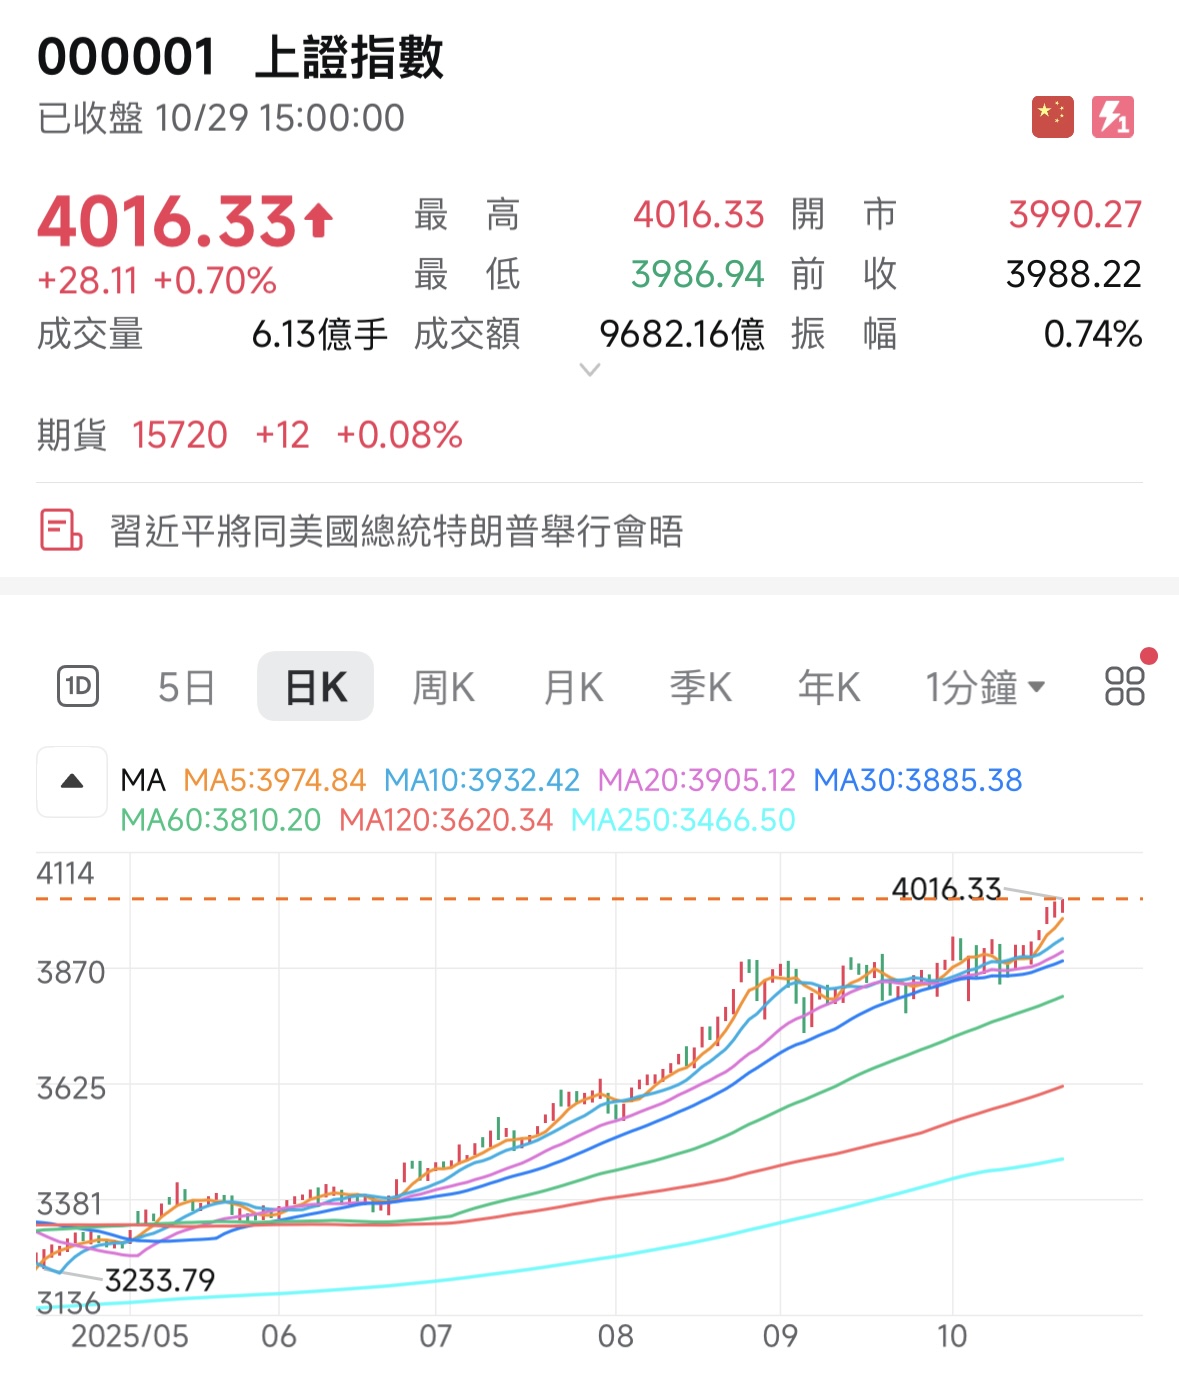This screenshot has width=1179, height=1385.
Task: Switch to the 周K weekly tab
Action: pos(442,686)
